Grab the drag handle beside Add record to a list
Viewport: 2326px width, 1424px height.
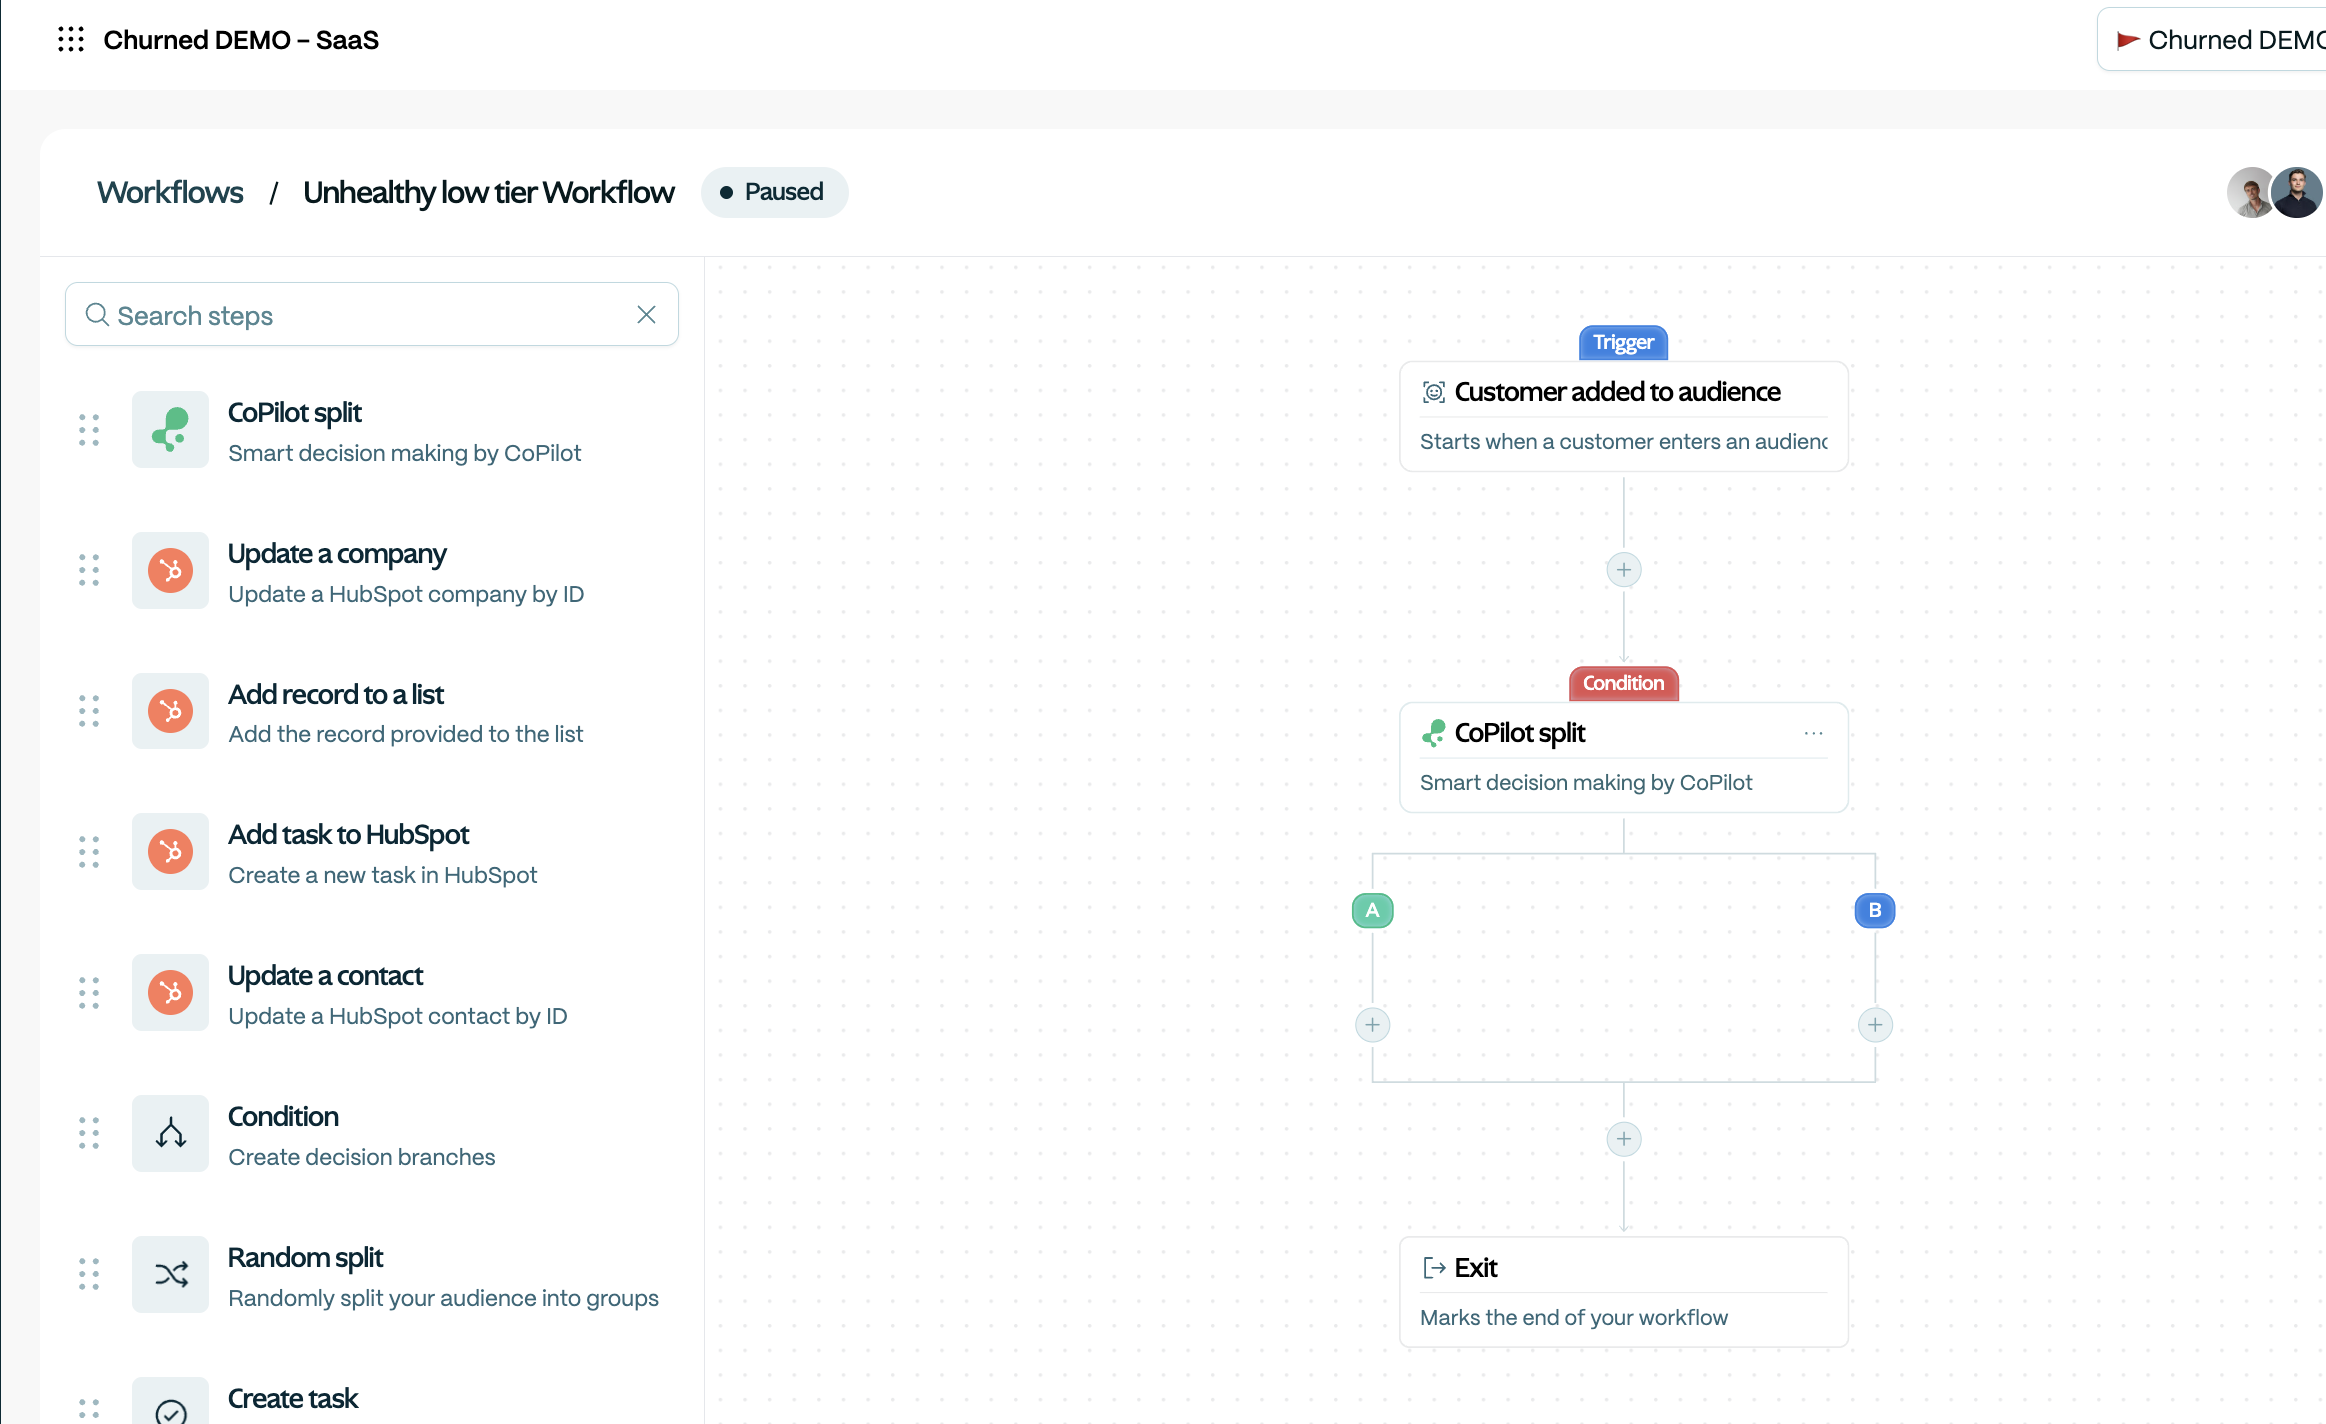point(89,711)
